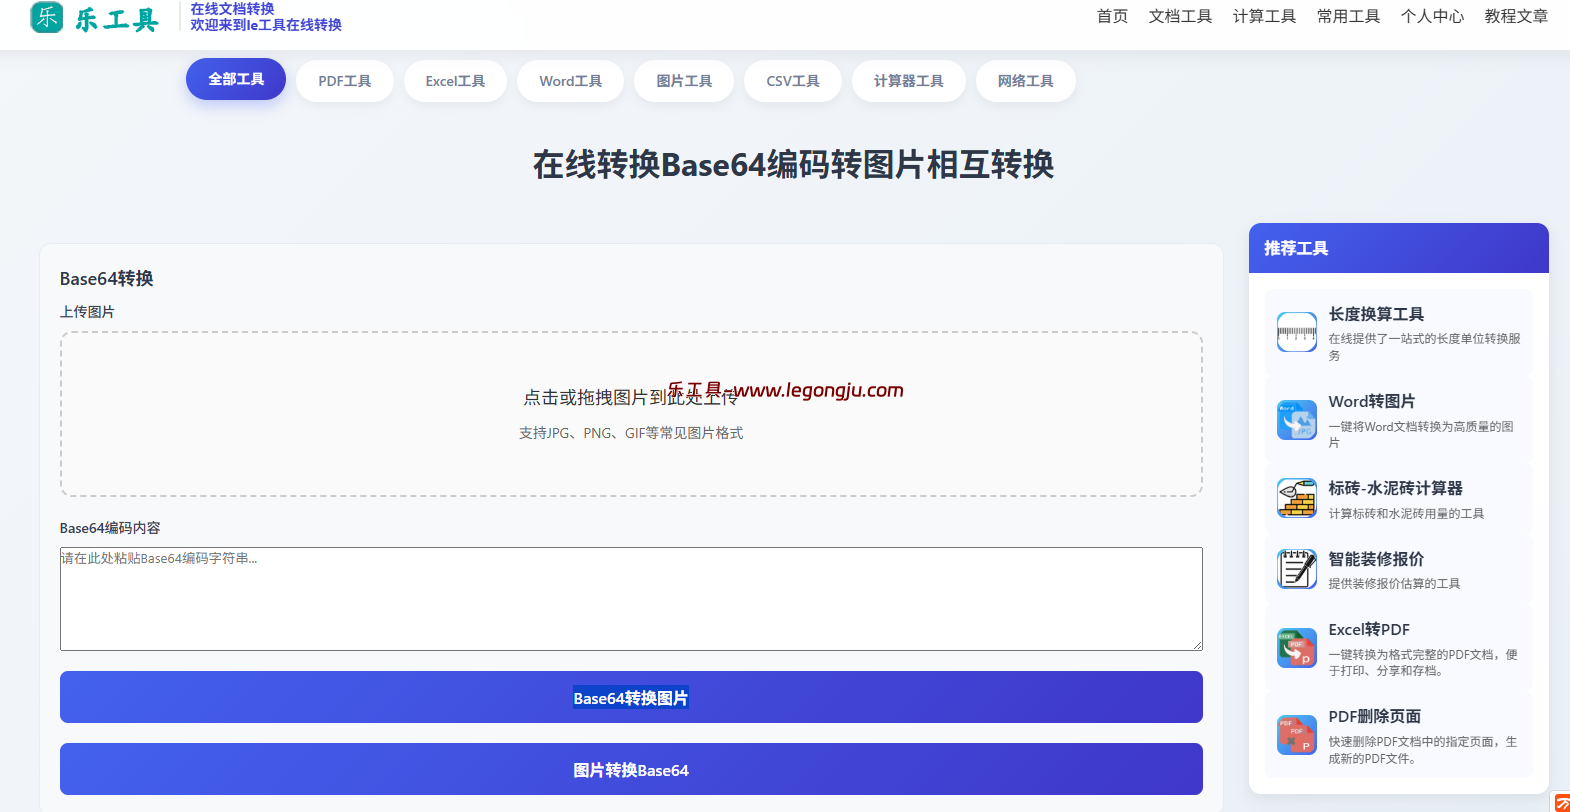The height and width of the screenshot is (812, 1570).
Task: Focus the Base64编码内容 text area
Action: (631, 599)
